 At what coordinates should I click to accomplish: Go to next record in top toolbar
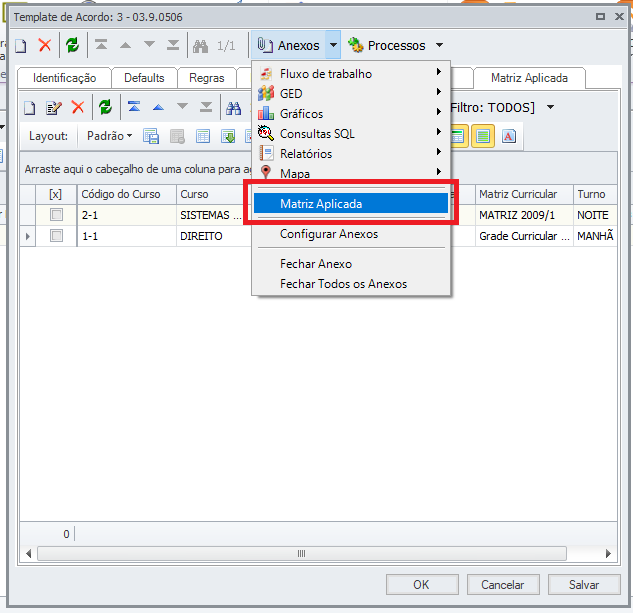point(149,45)
